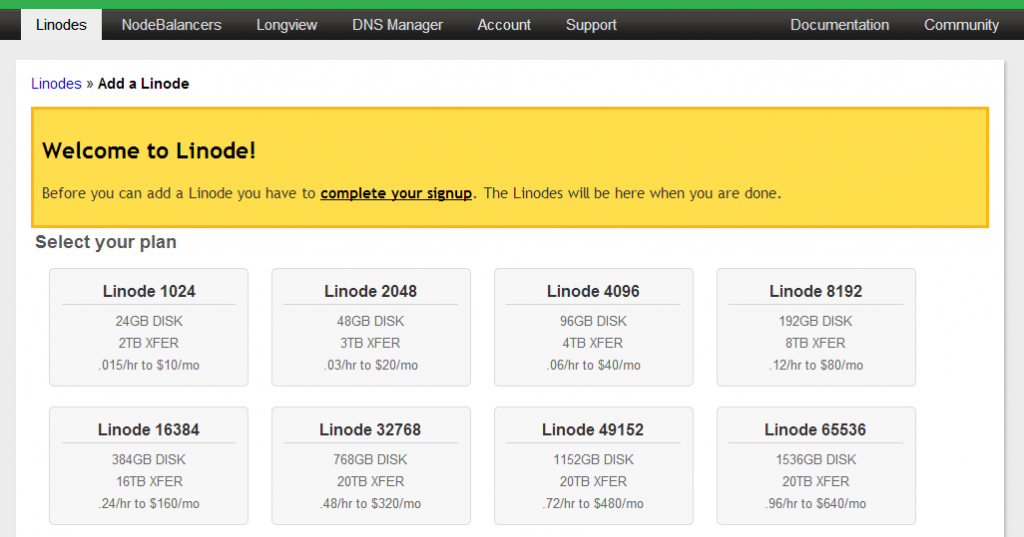Click the 'Select your plan' heading
Screen dimensions: 1024x537
(106, 242)
